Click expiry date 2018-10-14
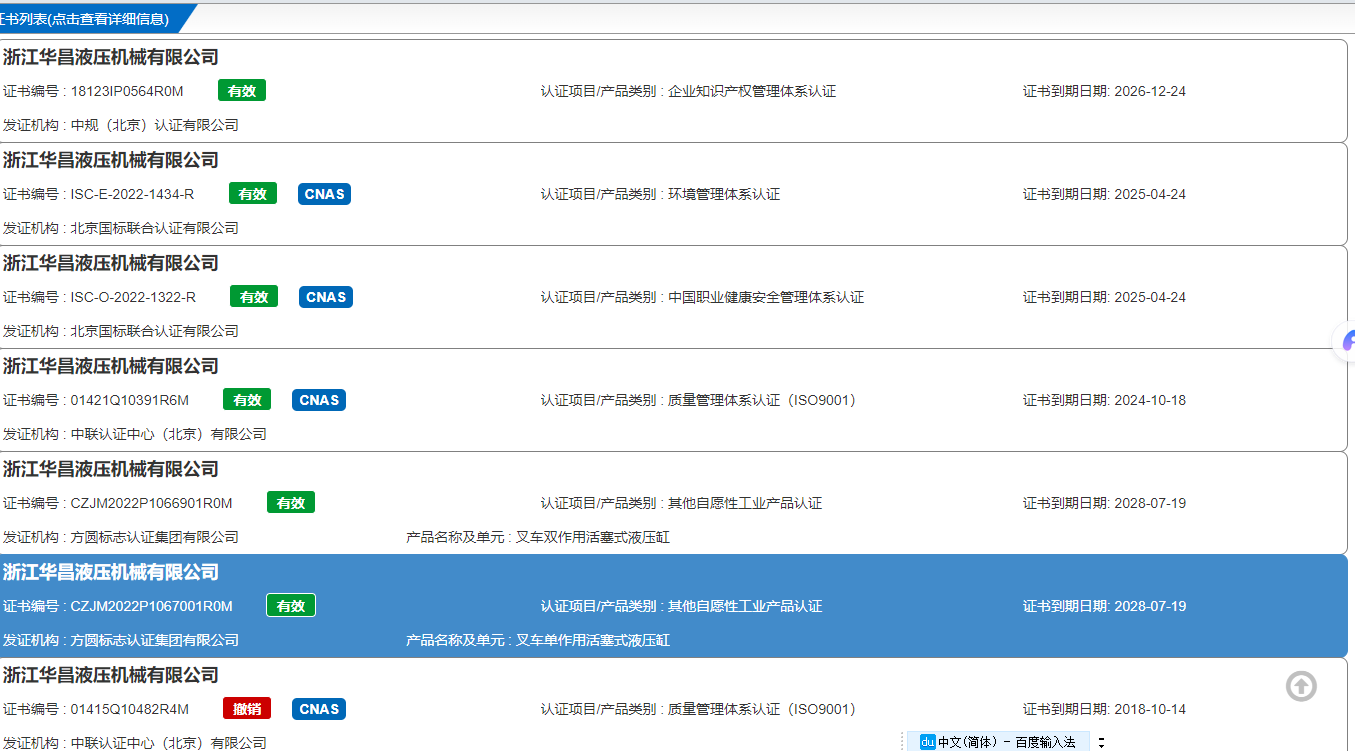 click(x=1150, y=709)
